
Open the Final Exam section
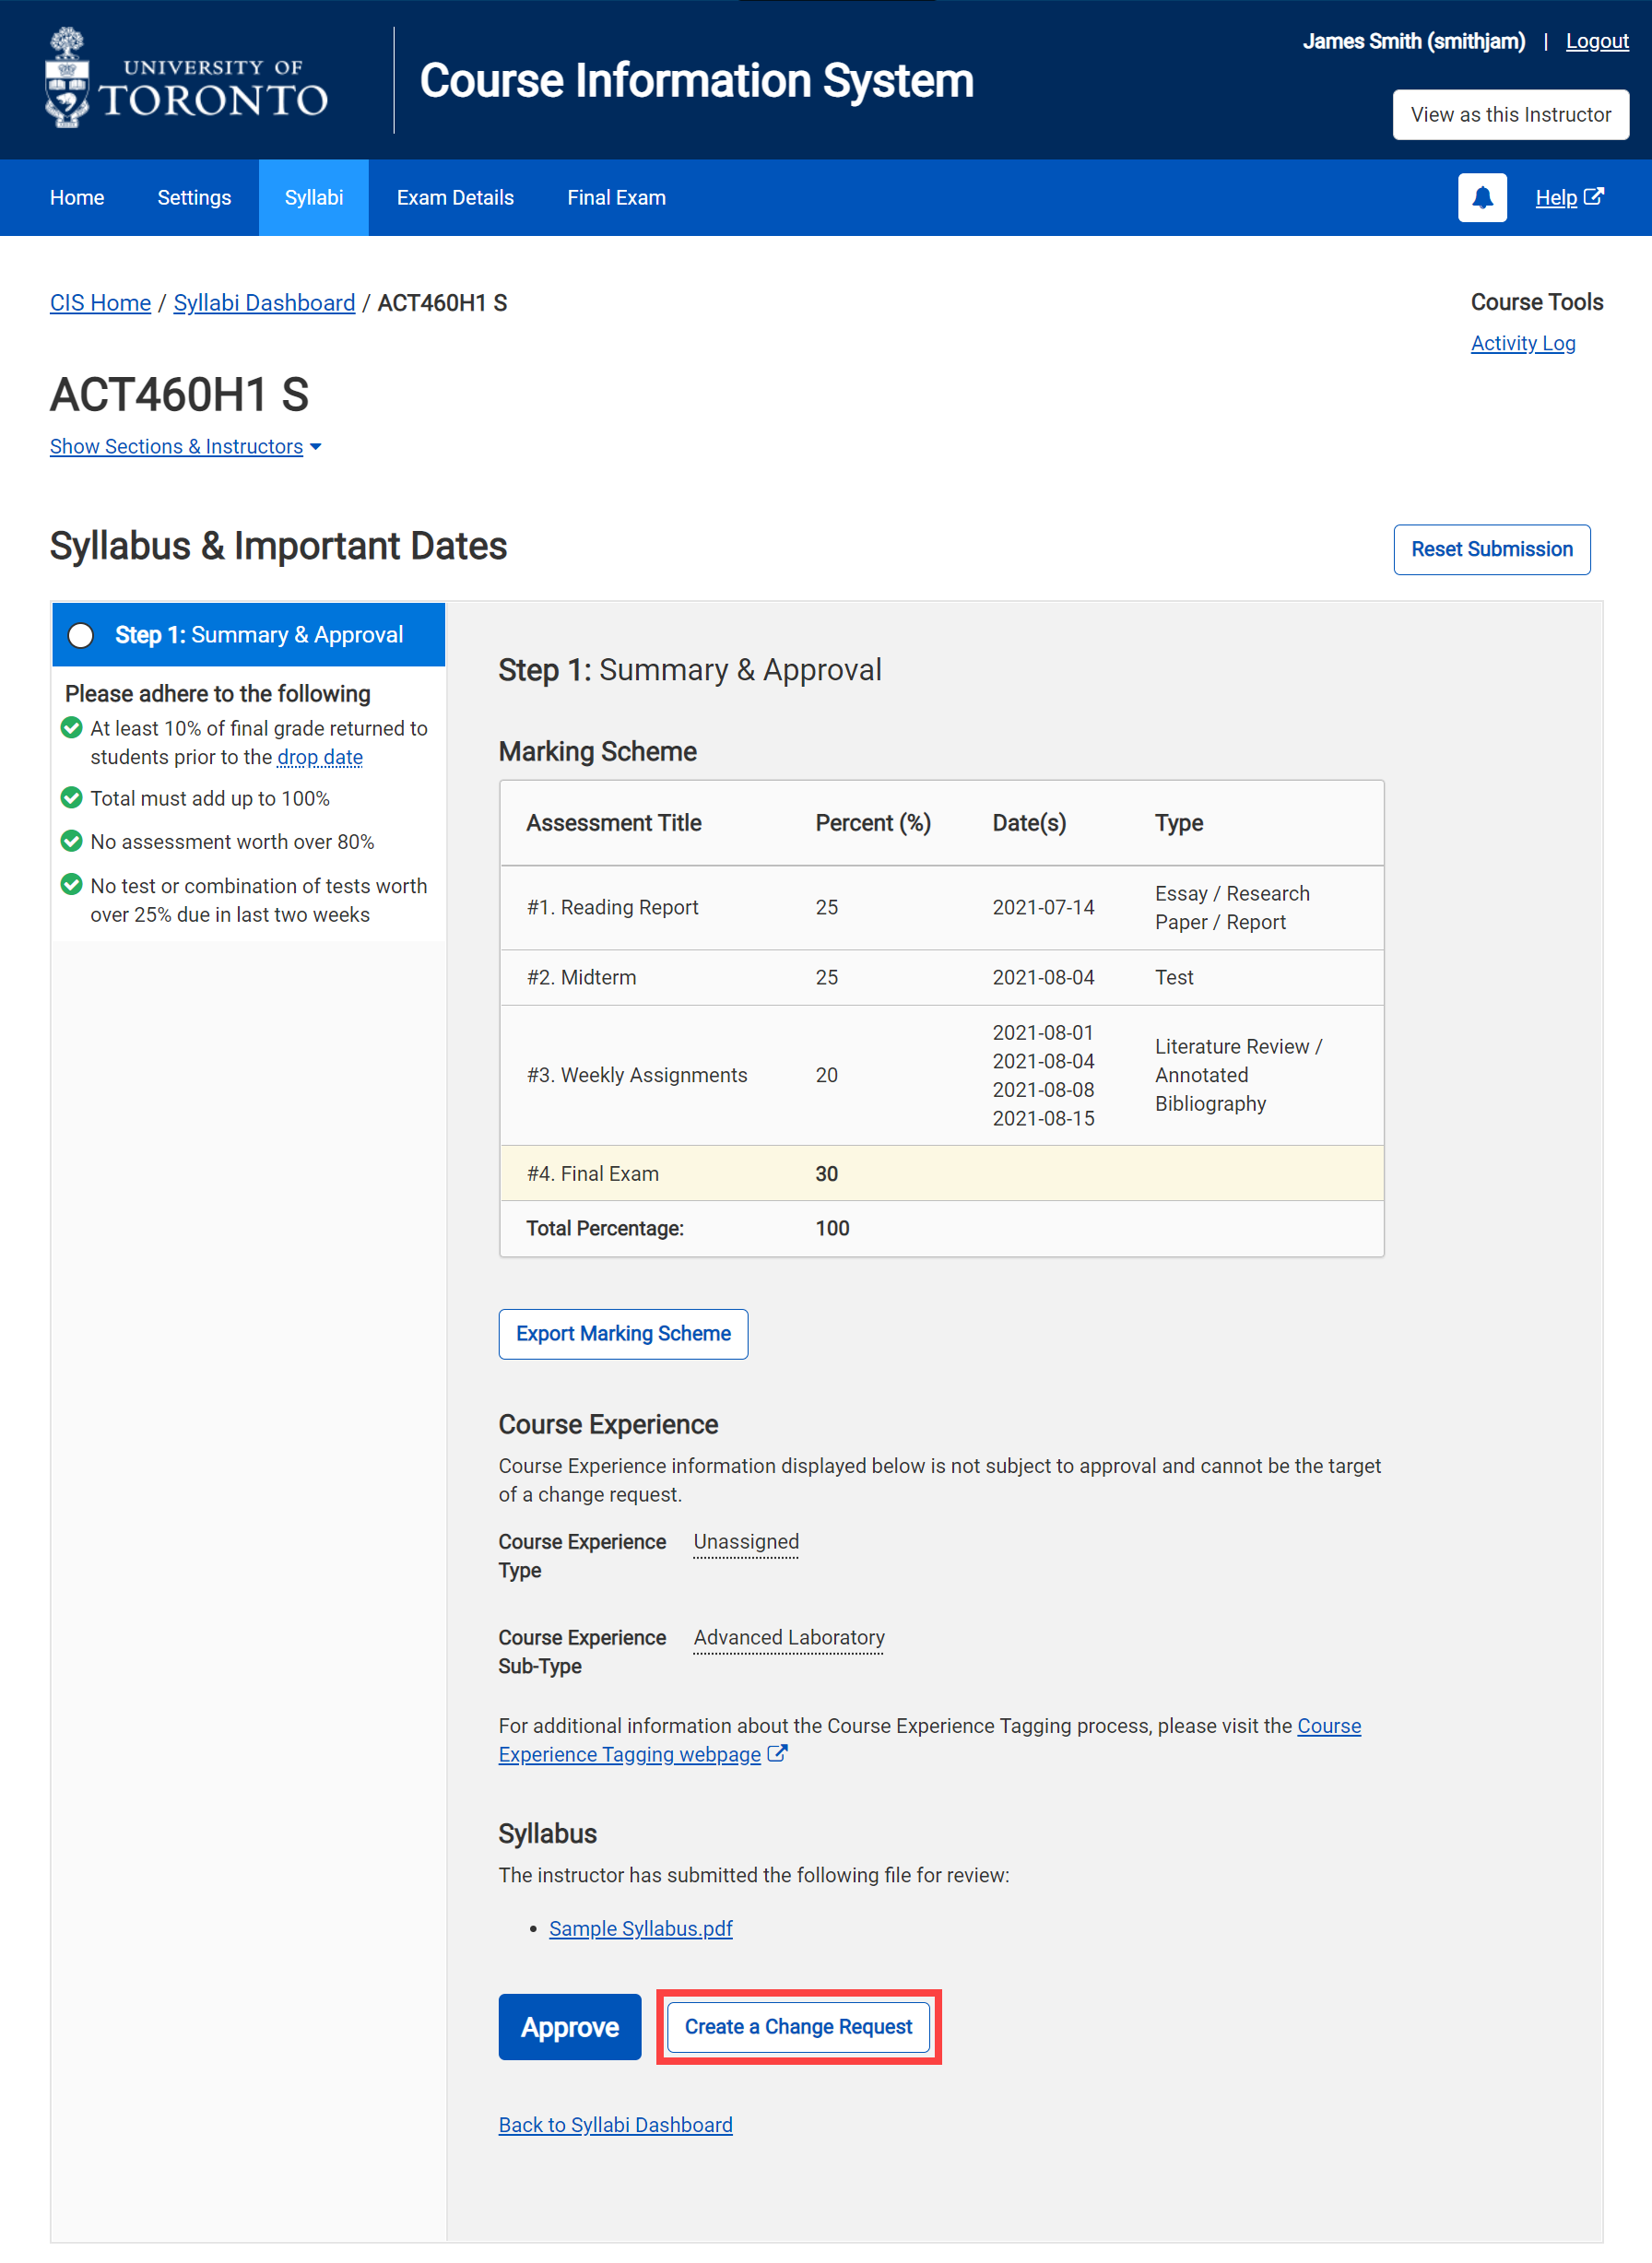click(x=615, y=197)
